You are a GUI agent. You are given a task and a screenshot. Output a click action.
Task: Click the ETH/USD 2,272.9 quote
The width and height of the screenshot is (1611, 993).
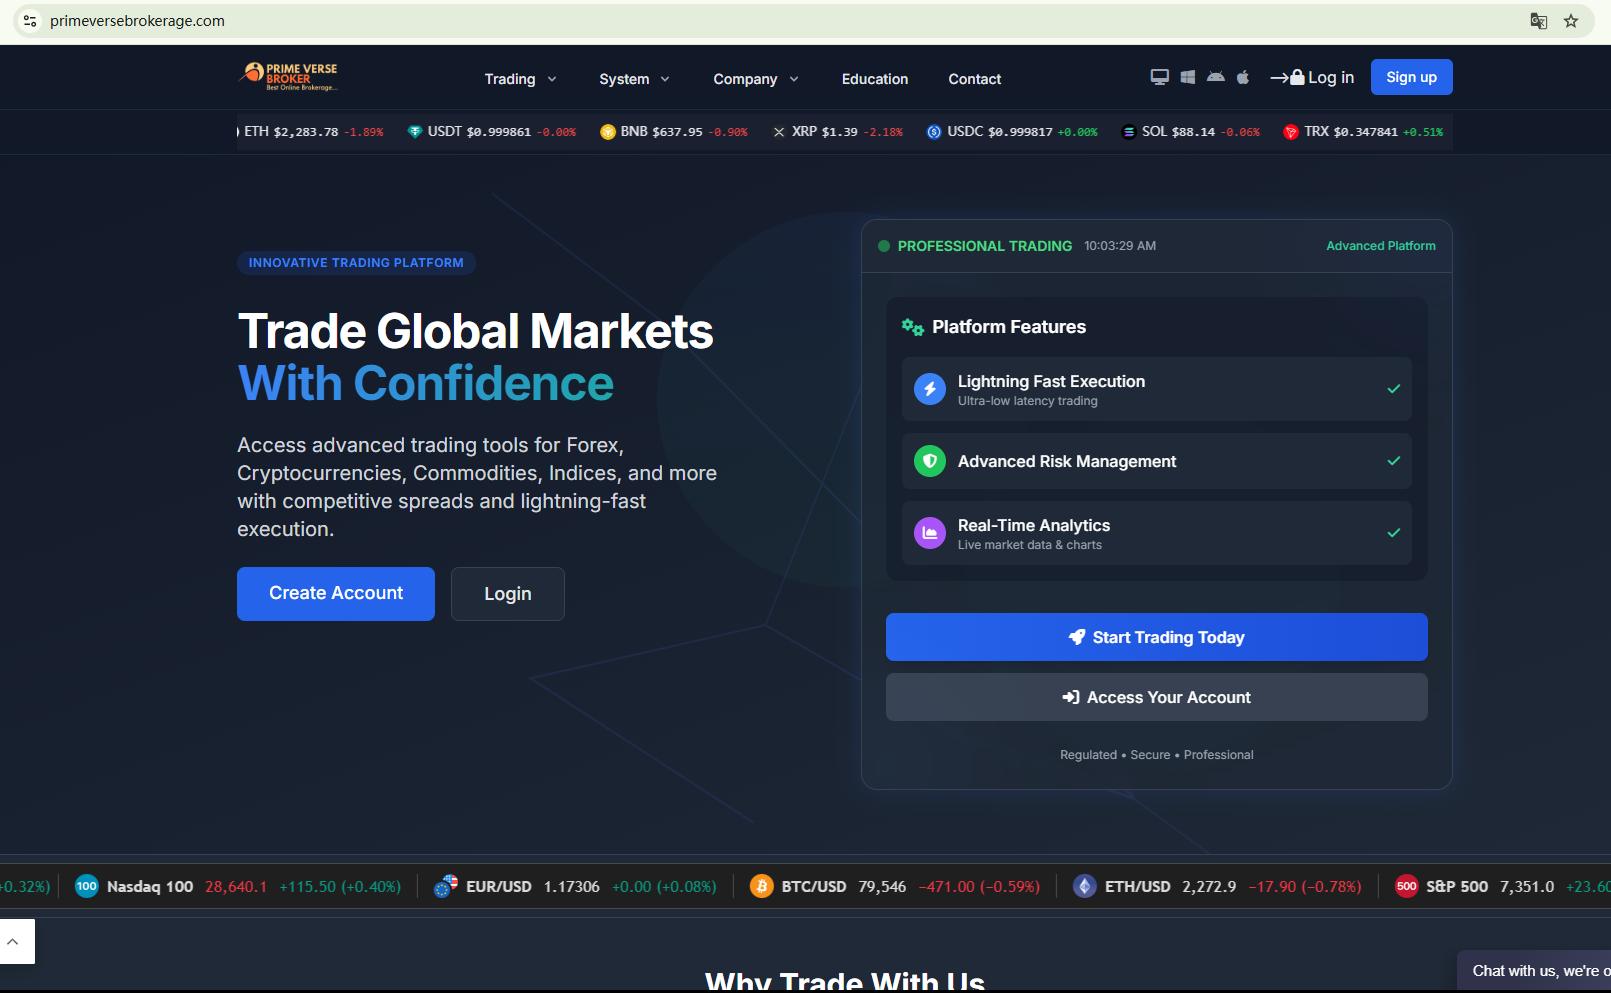1217,886
